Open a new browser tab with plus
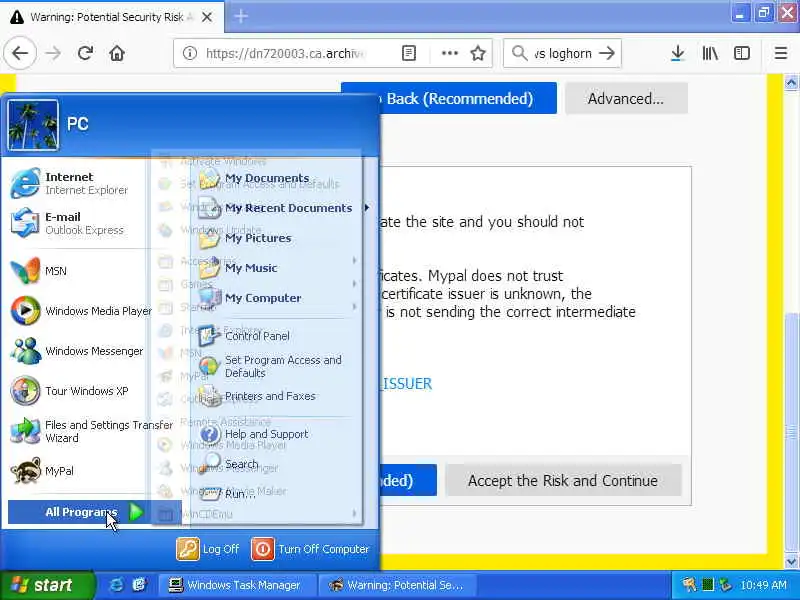Image resolution: width=800 pixels, height=600 pixels. [x=241, y=16]
